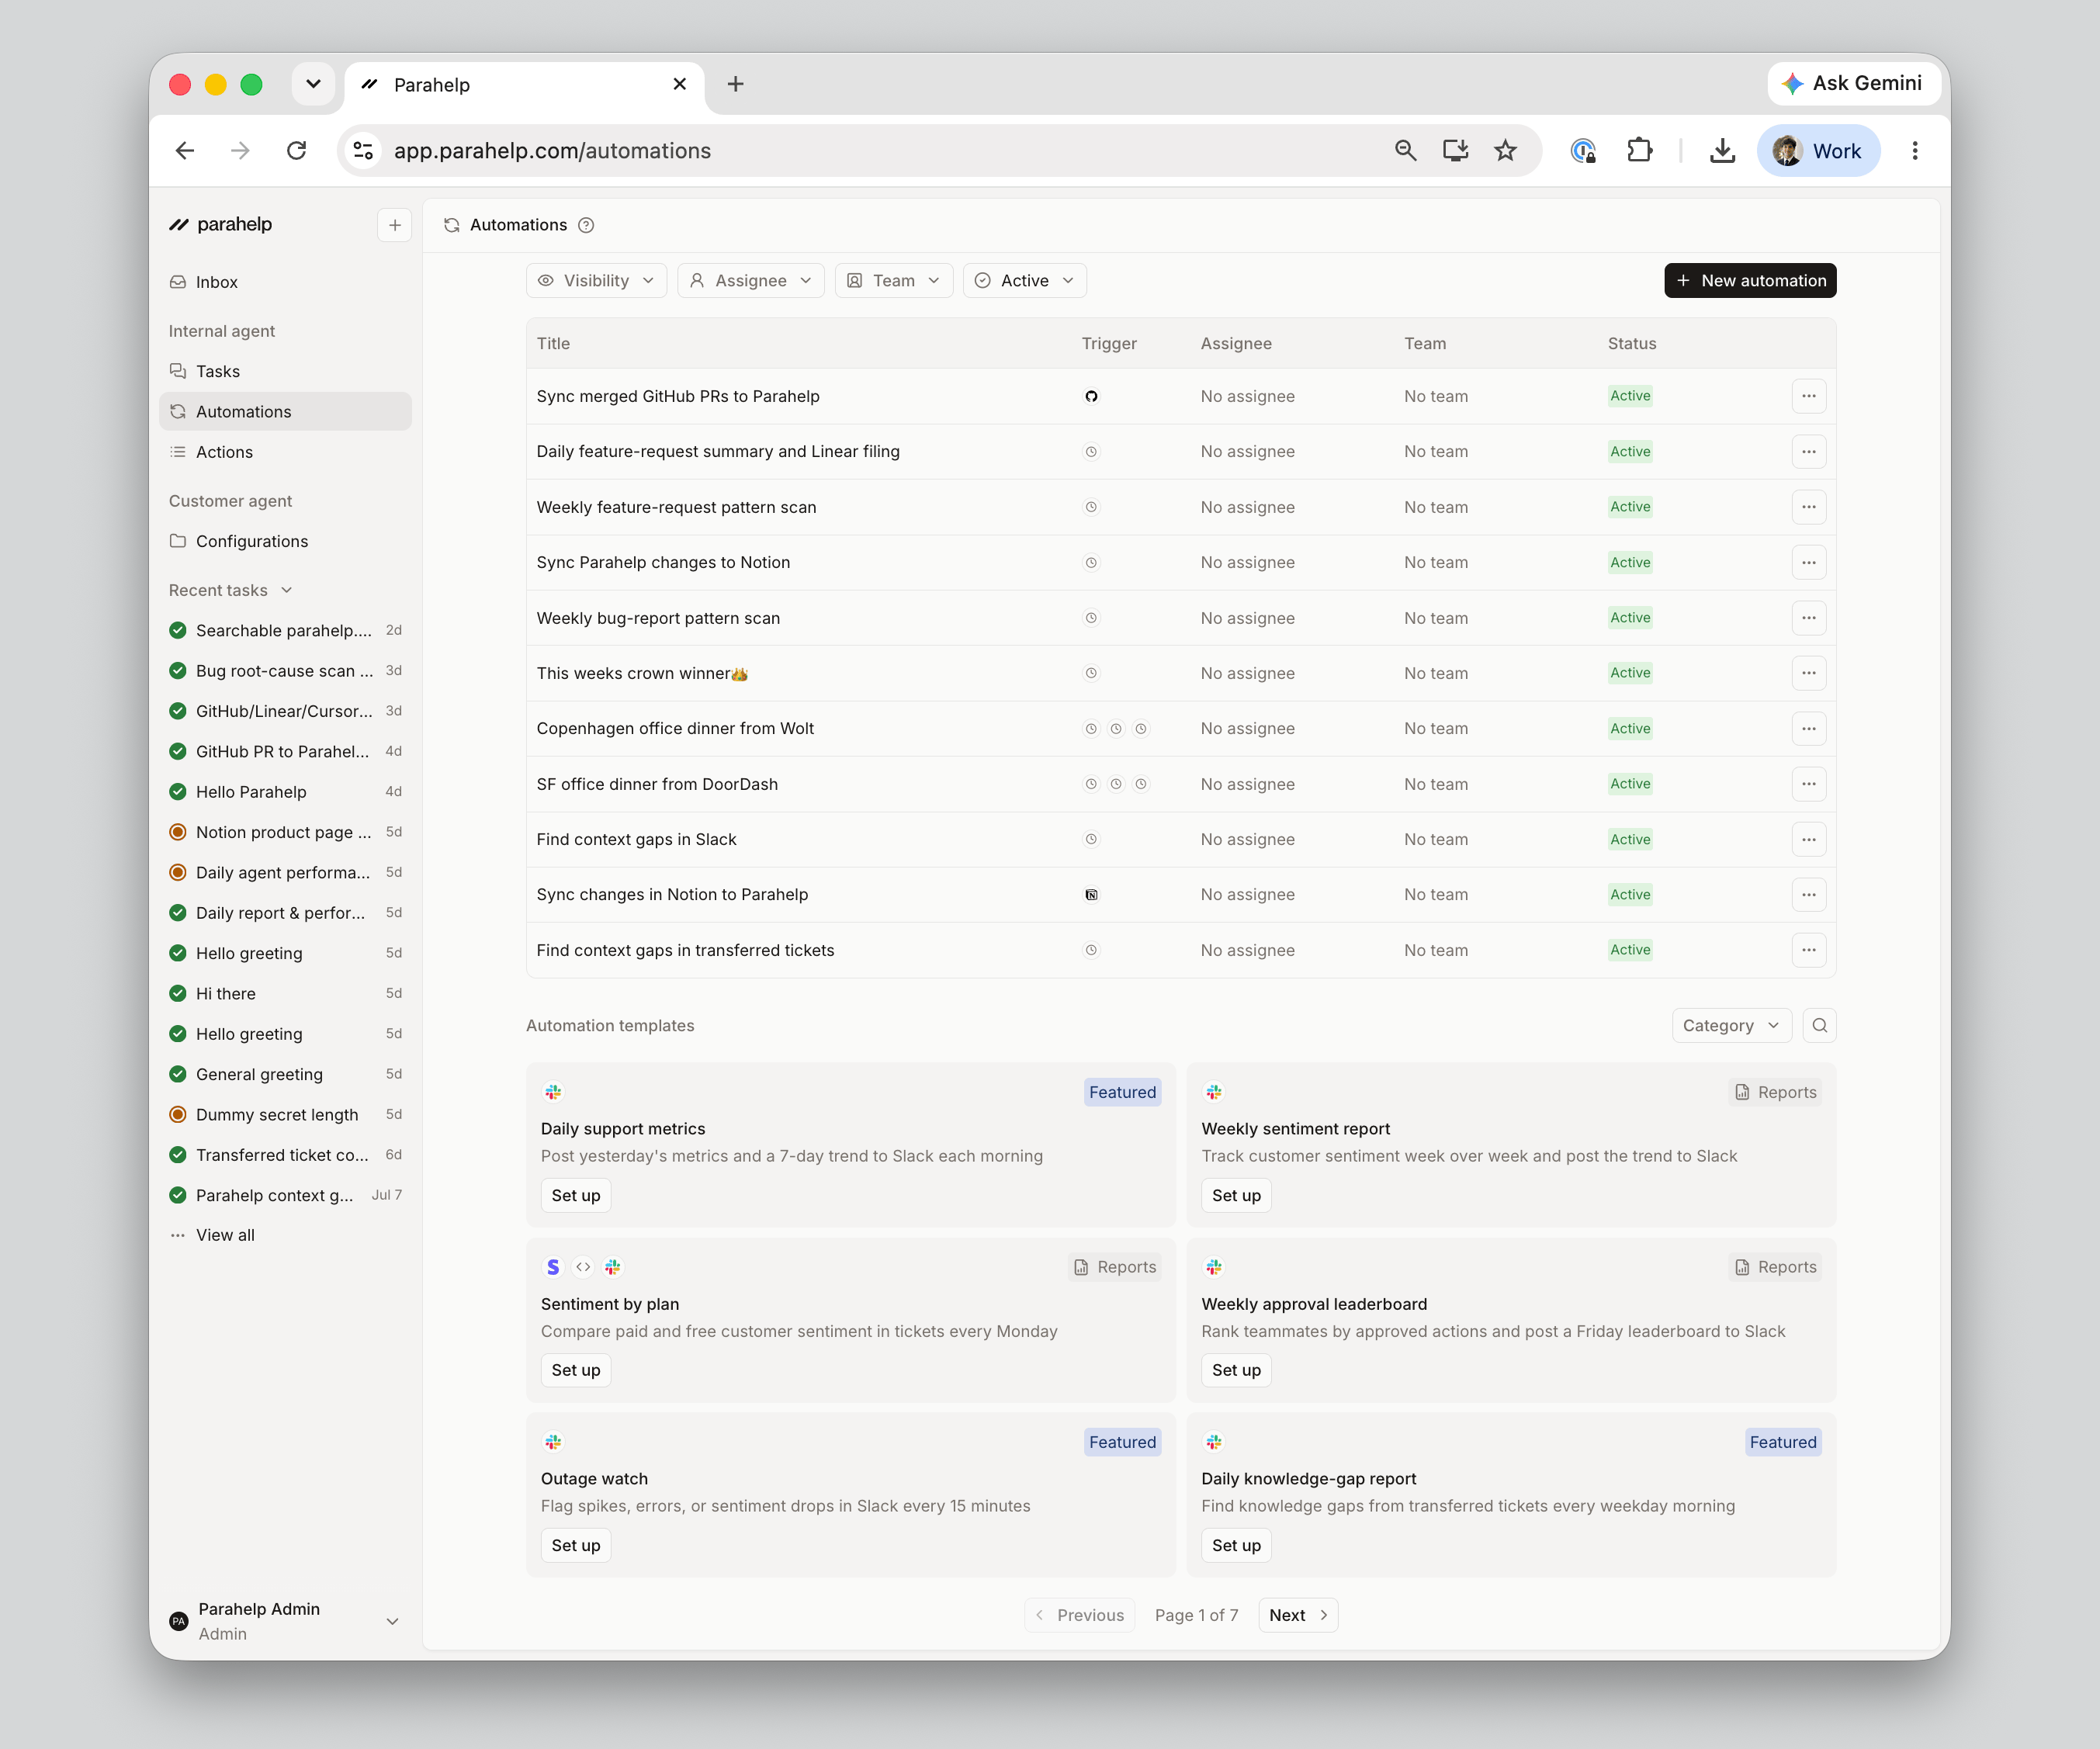The width and height of the screenshot is (2100, 1749).
Task: Click the search icon in automation templates
Action: [x=1819, y=1025]
